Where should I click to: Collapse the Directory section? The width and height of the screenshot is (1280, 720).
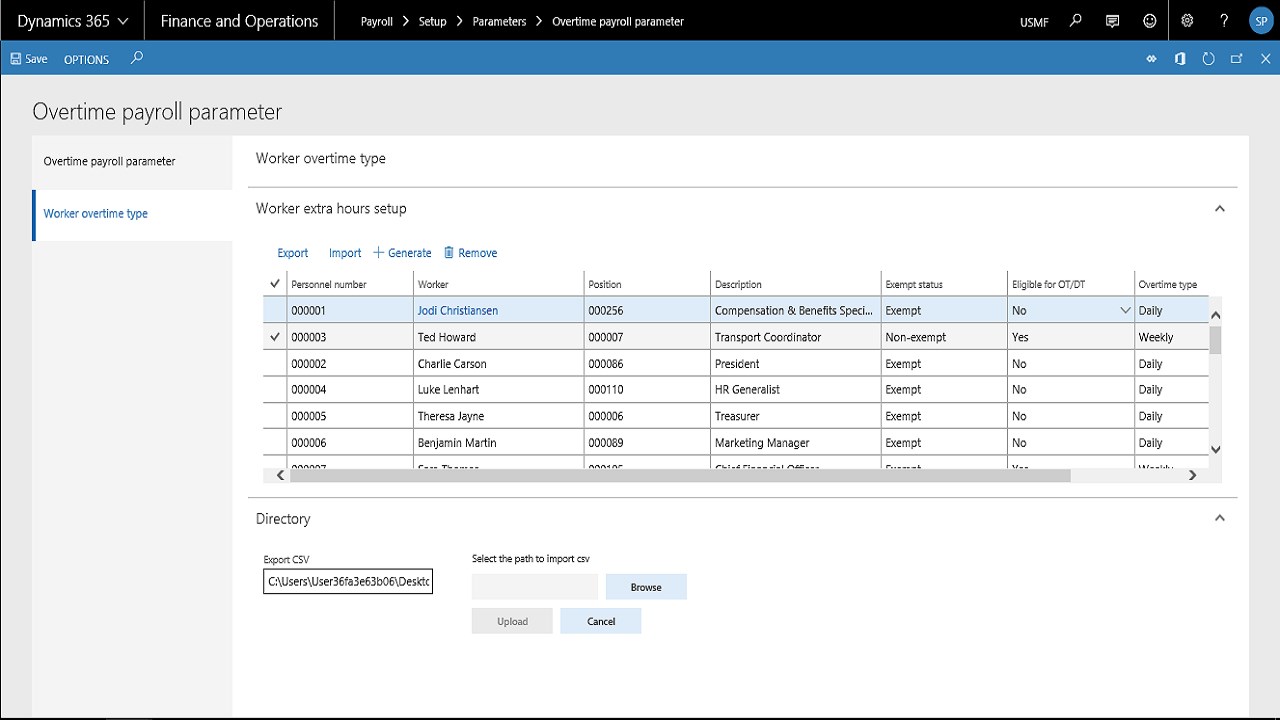coord(1219,518)
